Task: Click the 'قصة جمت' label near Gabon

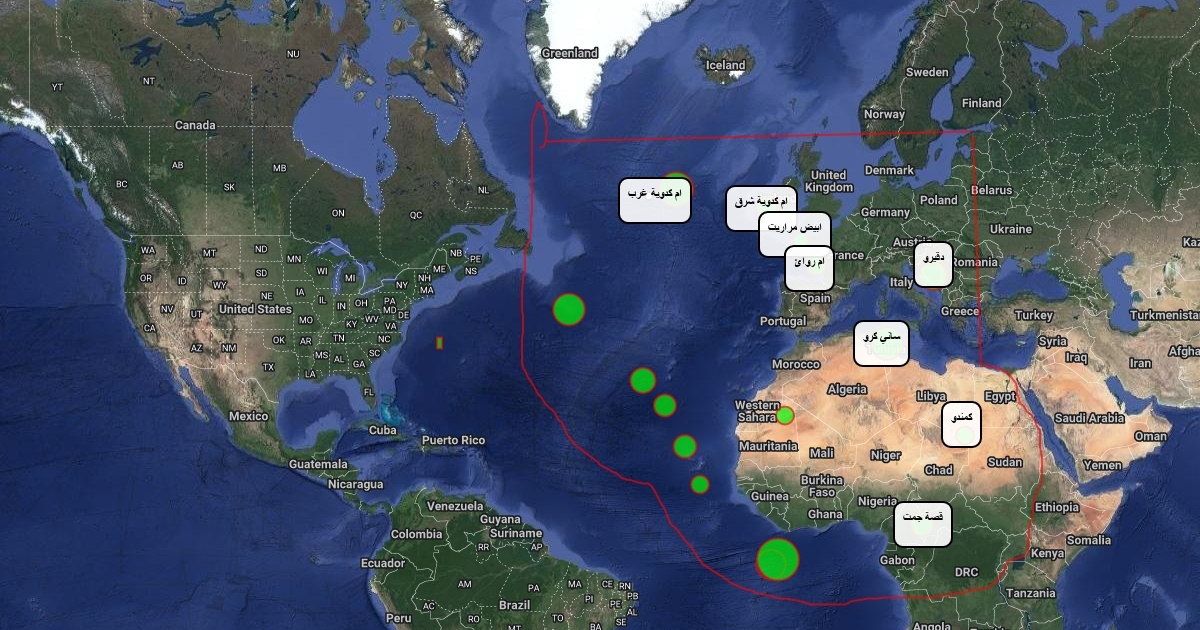Action: [x=922, y=524]
